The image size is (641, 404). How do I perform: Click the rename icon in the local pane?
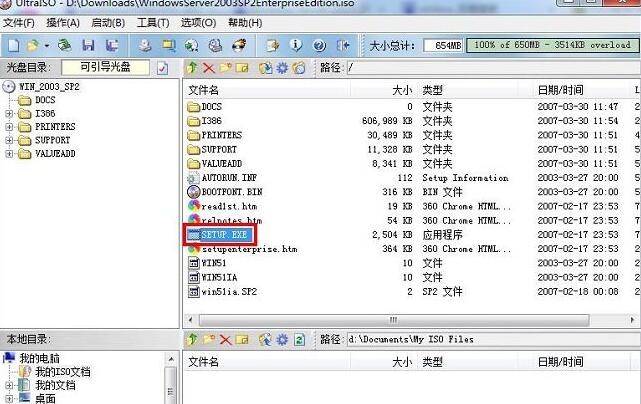(242, 339)
